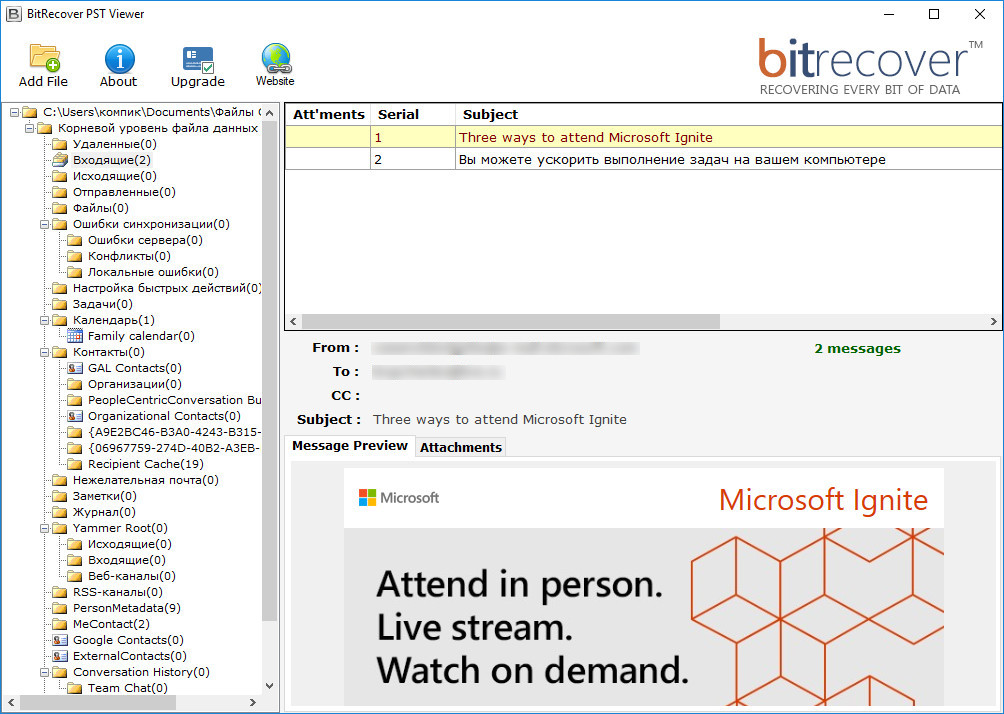This screenshot has width=1004, height=714.
Task: Collapse the Календарь(1) tree node
Action: tap(44, 320)
